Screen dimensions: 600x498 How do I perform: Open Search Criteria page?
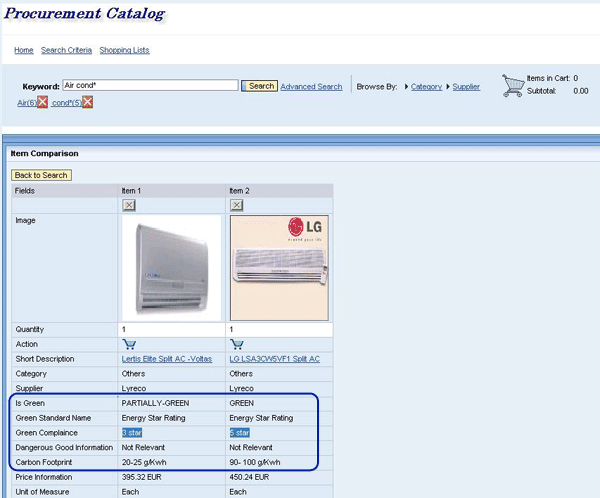[x=66, y=50]
